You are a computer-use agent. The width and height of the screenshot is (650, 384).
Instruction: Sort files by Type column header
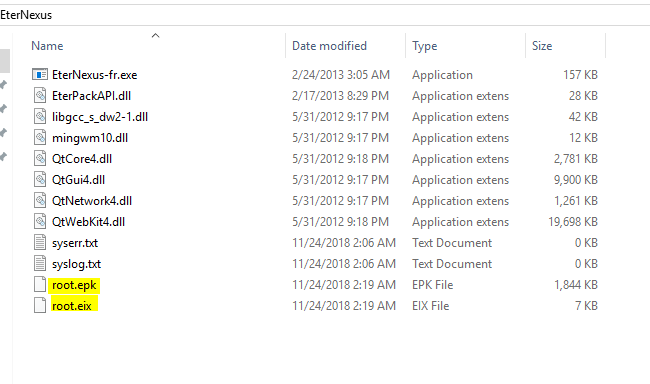[x=424, y=46]
